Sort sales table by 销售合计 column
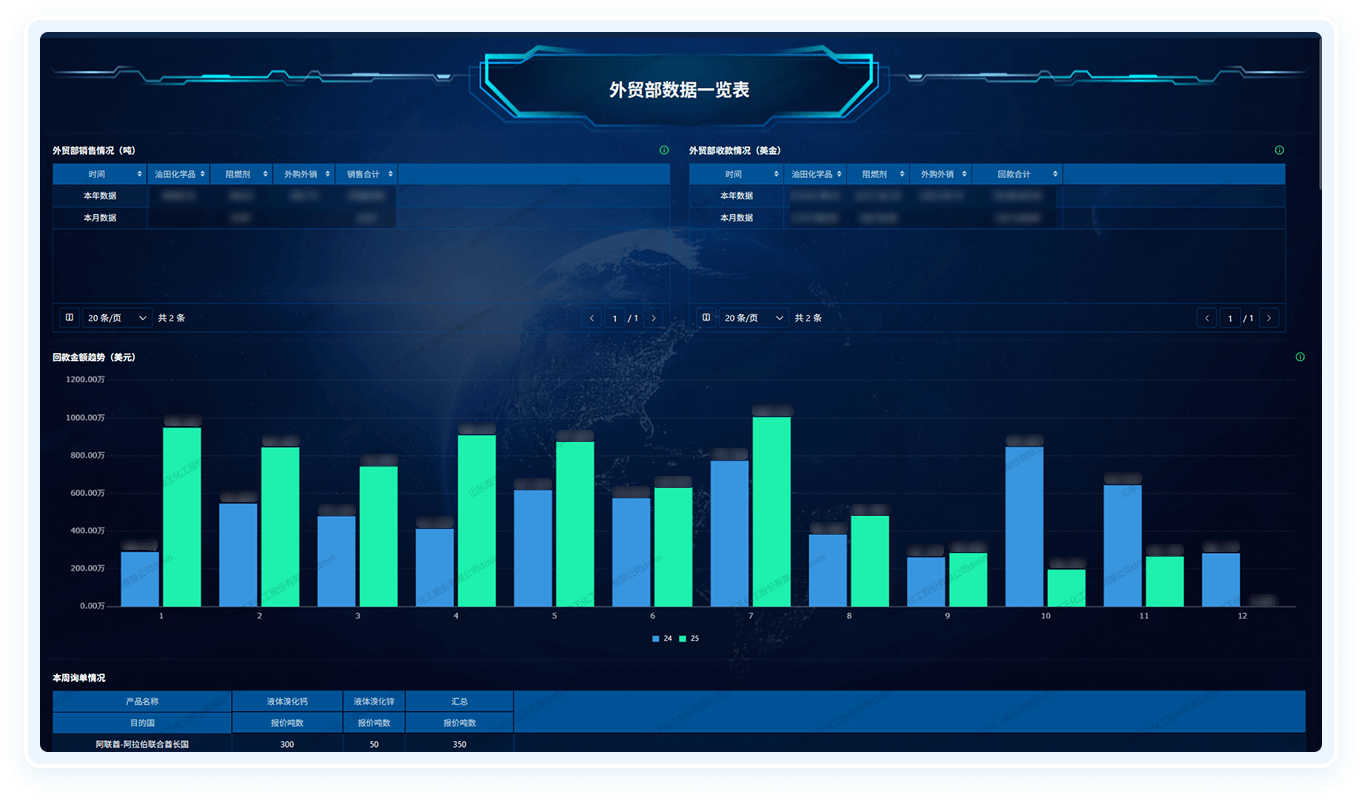Screen dimensions: 1362x800 point(389,174)
